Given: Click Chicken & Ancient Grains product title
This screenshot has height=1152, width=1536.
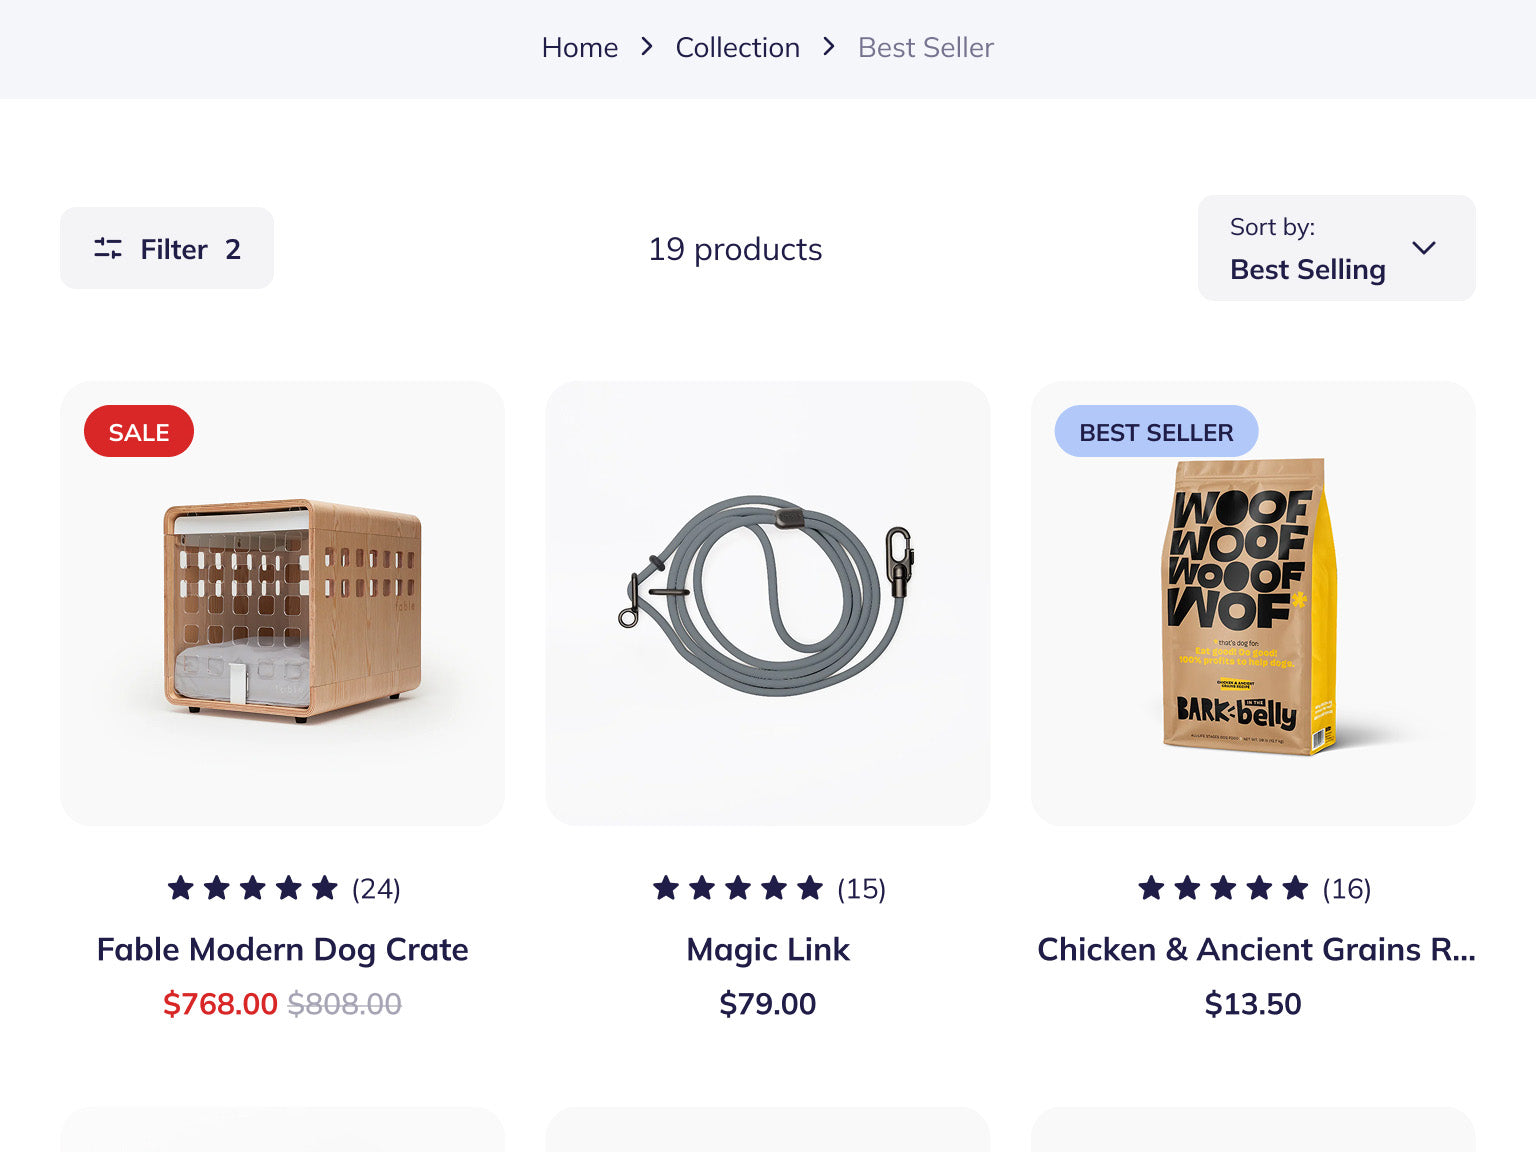Looking at the screenshot, I should click(x=1255, y=949).
